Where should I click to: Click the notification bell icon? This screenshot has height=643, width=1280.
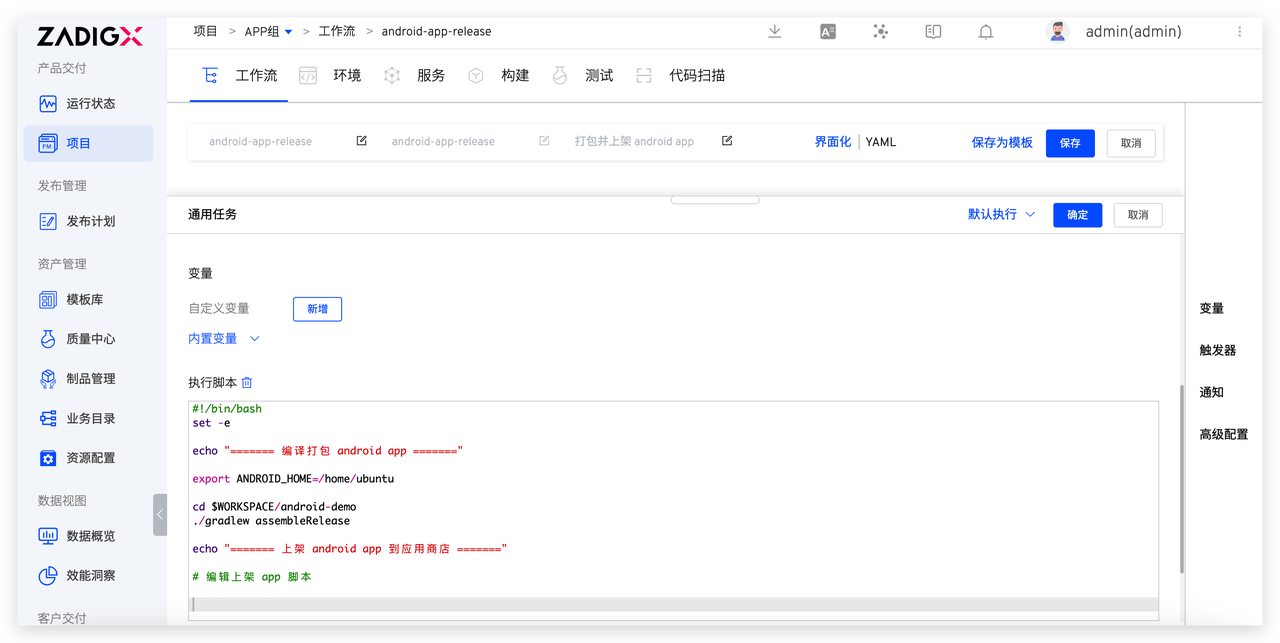point(986,32)
